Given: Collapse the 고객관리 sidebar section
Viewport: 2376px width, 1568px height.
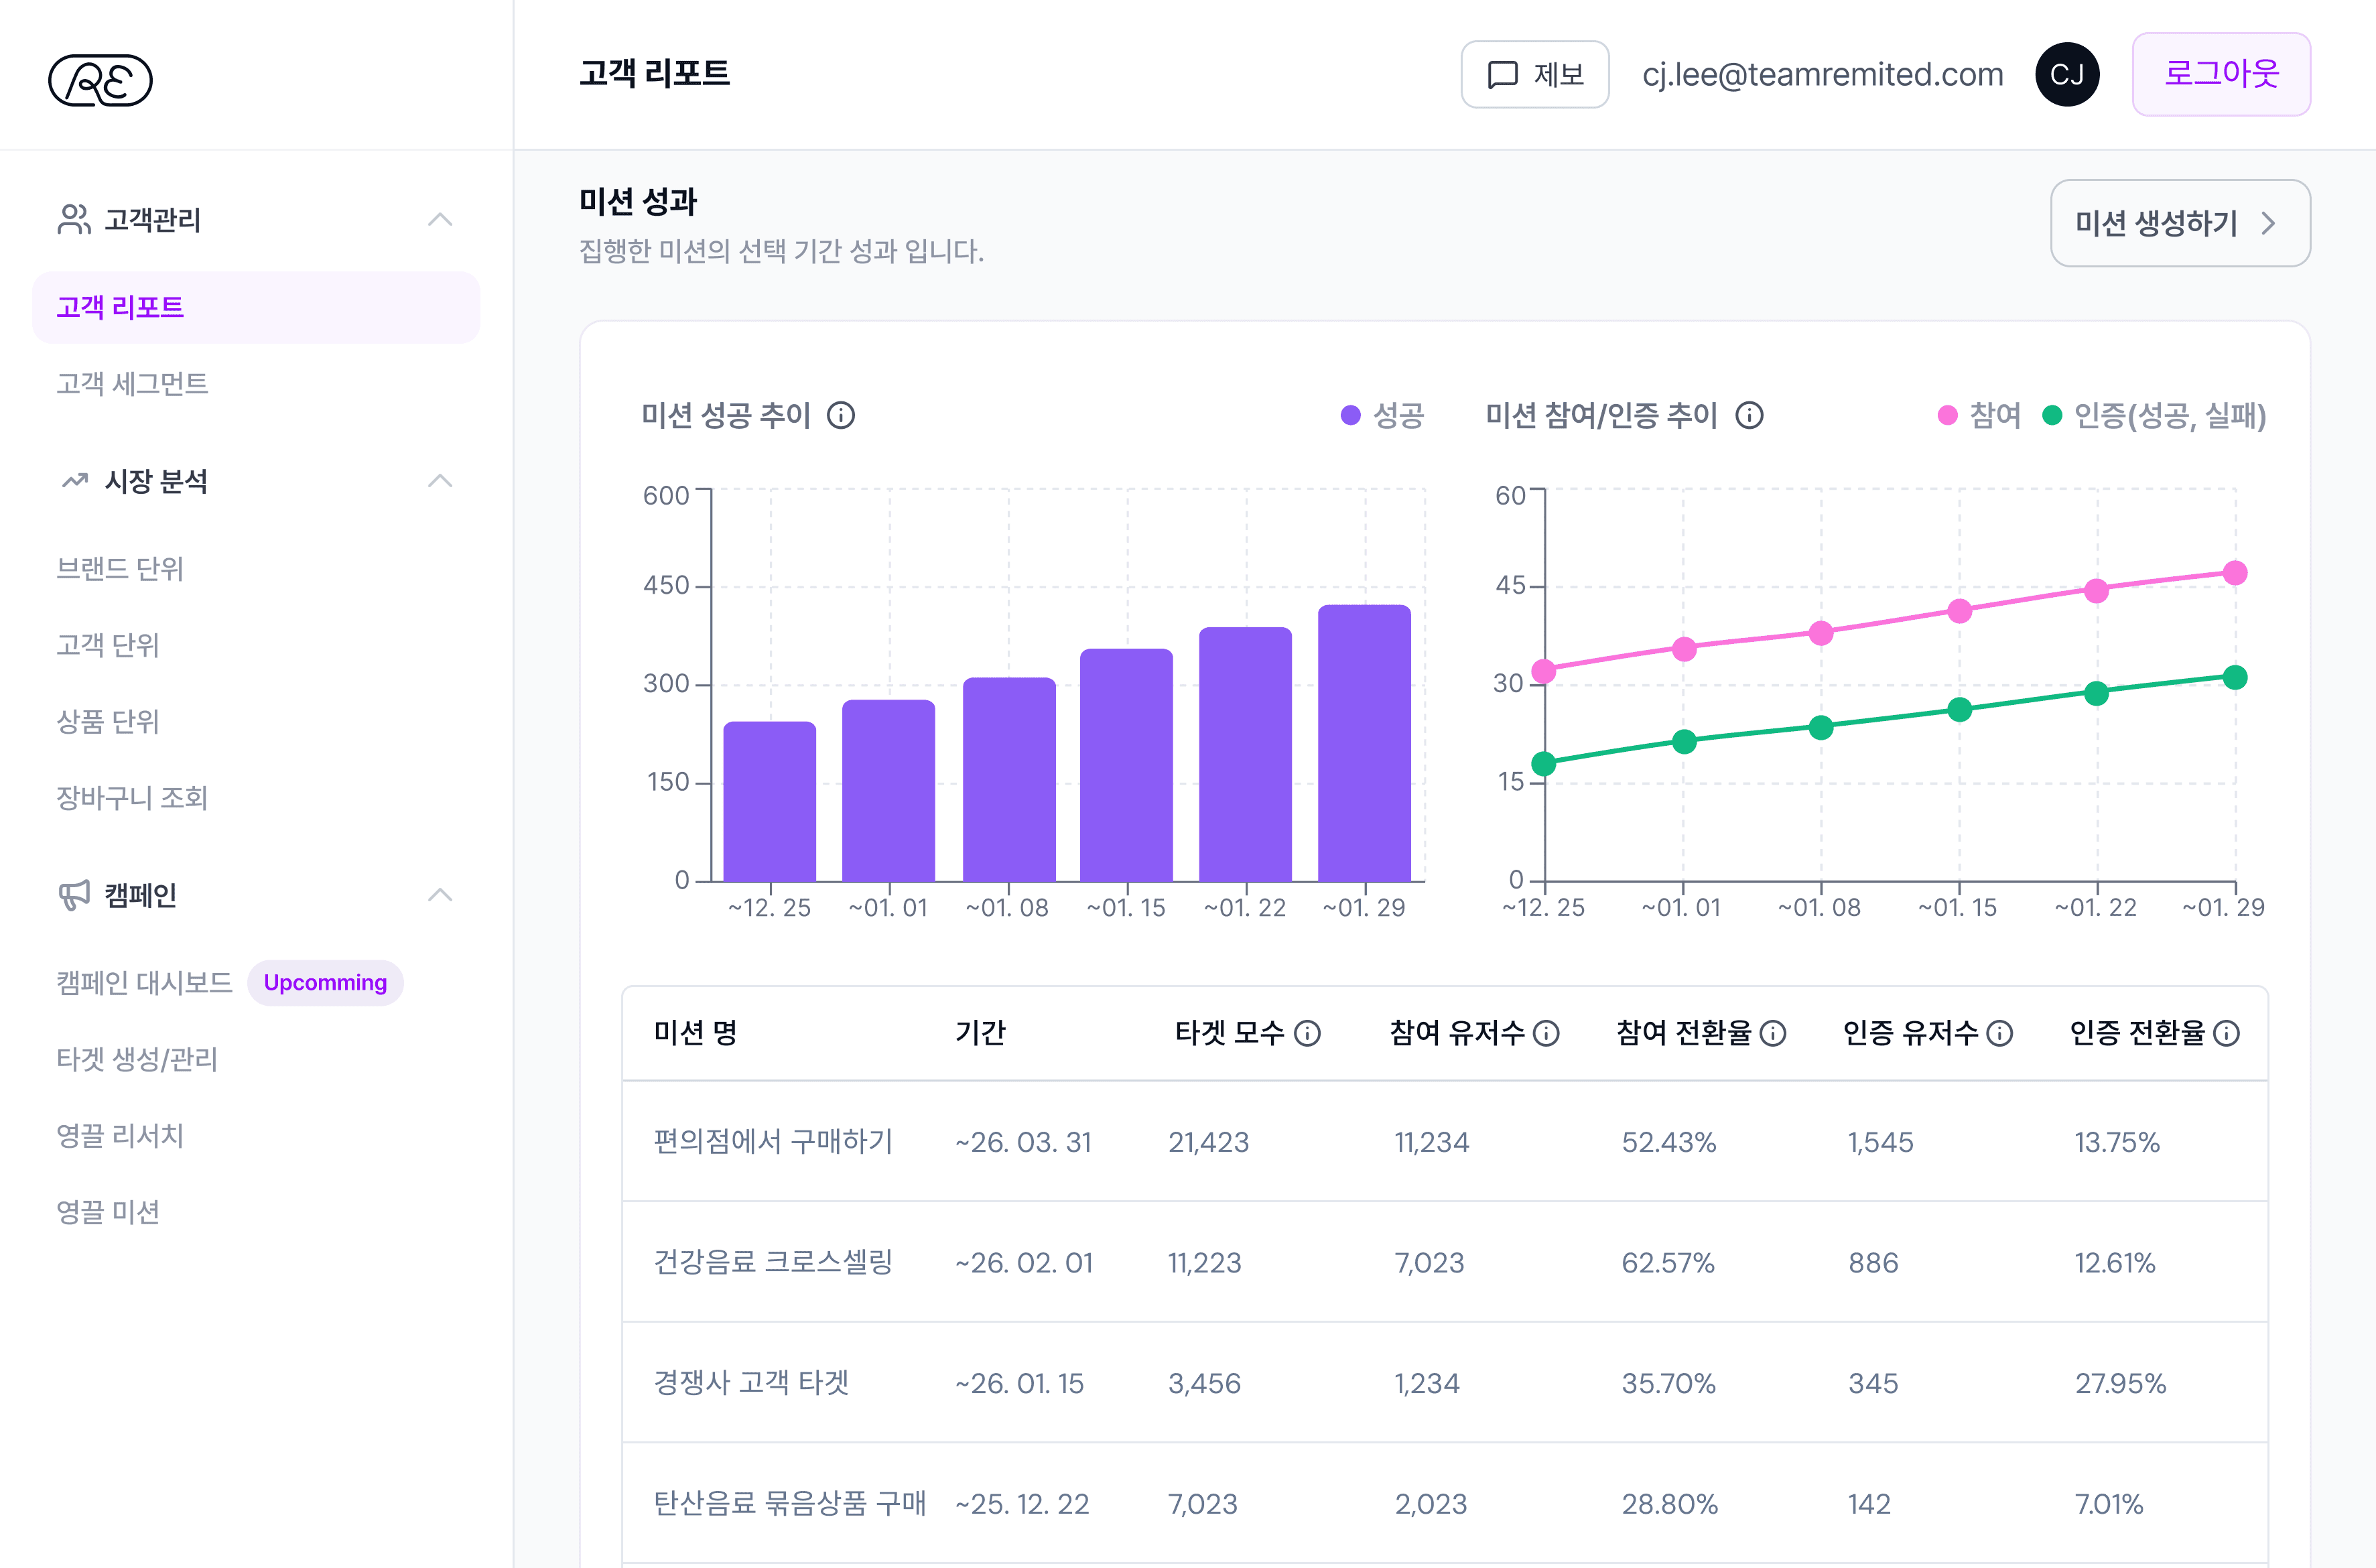Looking at the screenshot, I should point(440,219).
